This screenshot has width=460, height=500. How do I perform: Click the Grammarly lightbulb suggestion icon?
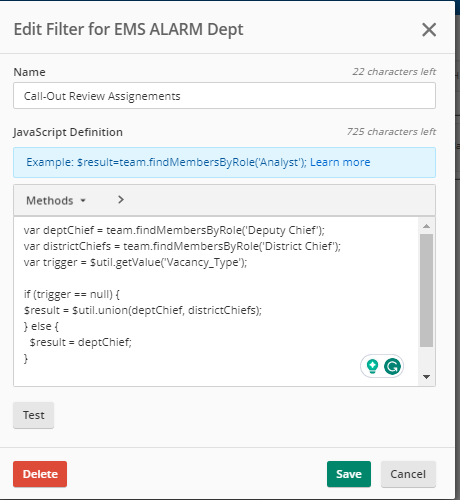(x=372, y=366)
